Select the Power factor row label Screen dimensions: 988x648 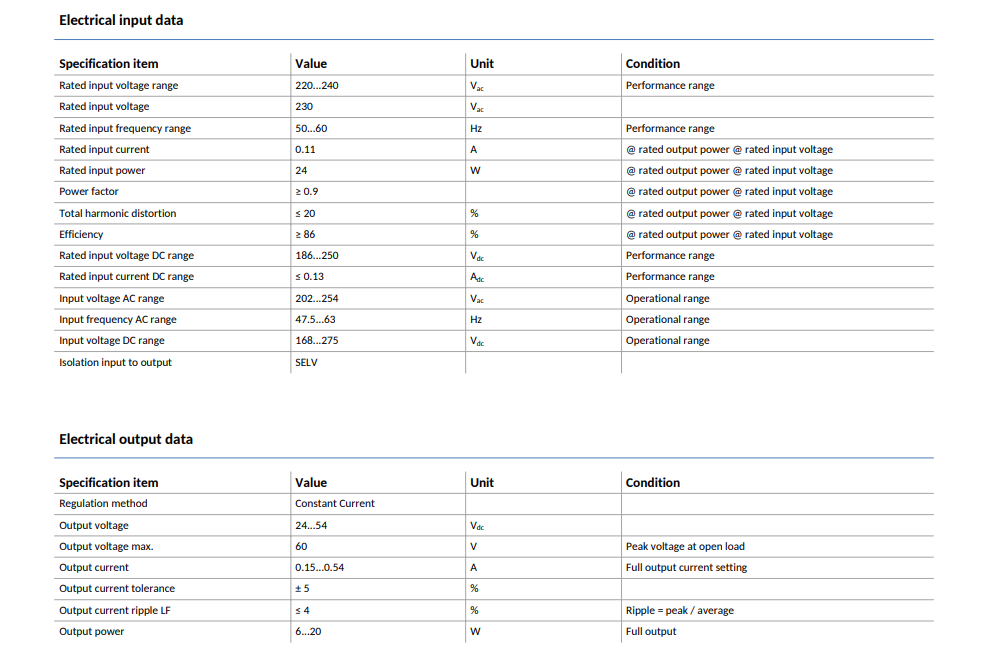click(89, 191)
